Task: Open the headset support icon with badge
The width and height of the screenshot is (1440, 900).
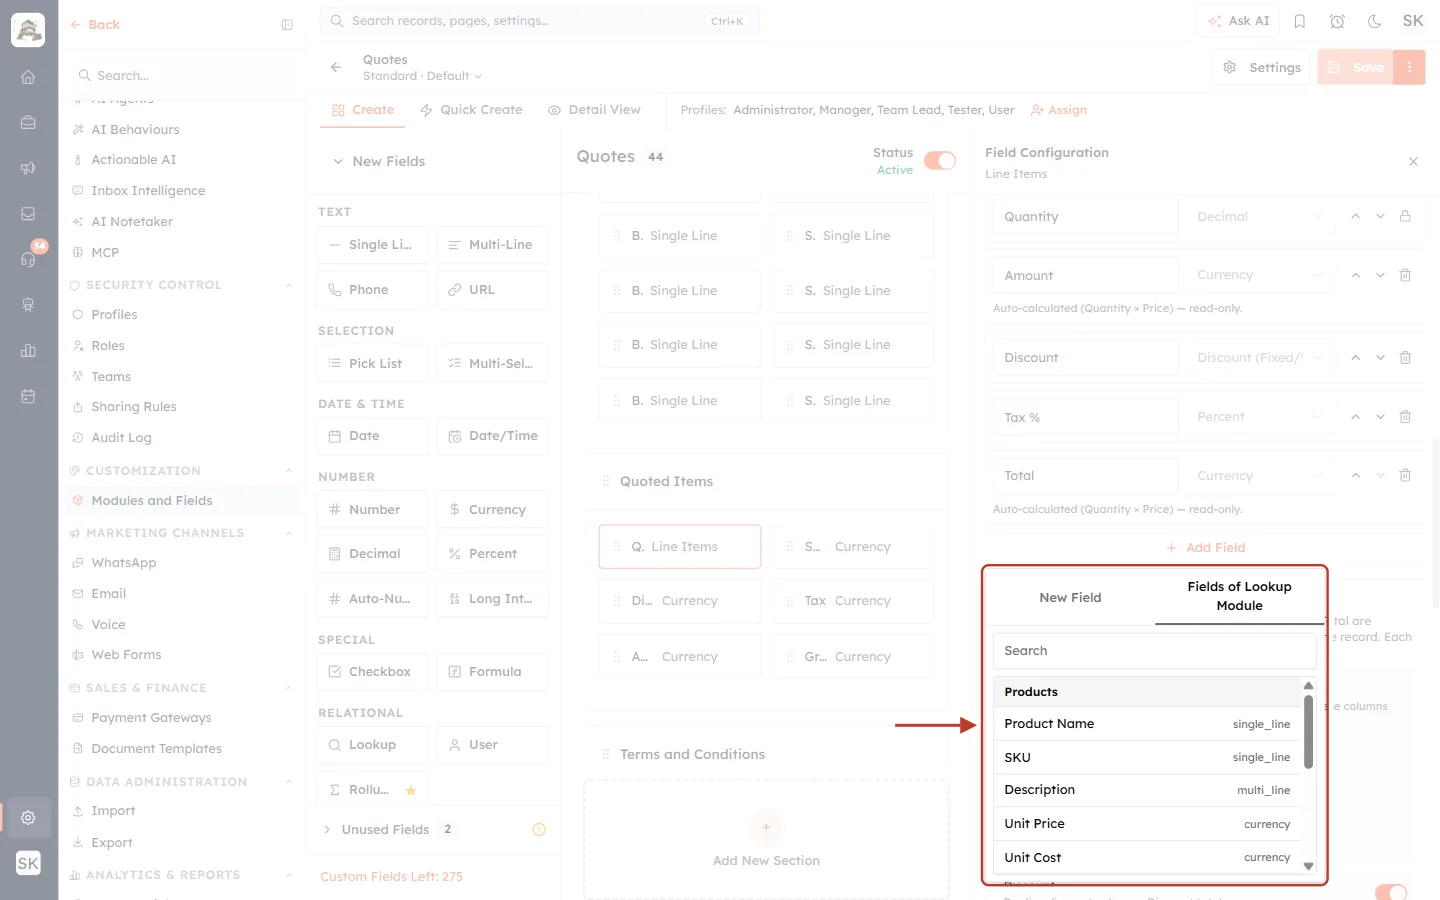Action: click(x=28, y=259)
